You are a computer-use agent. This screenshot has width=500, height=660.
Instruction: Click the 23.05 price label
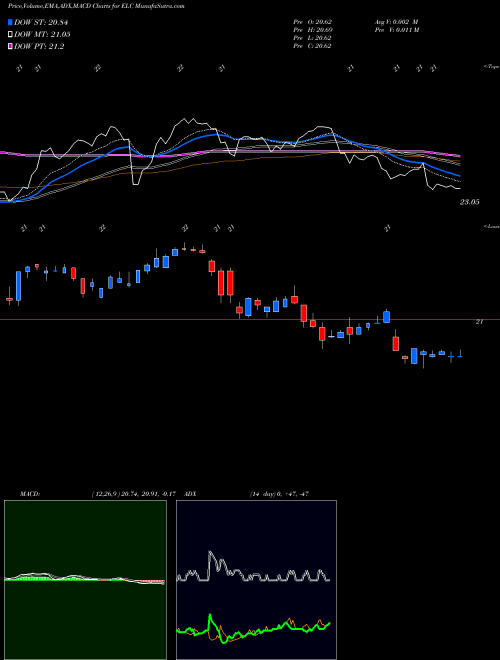click(x=469, y=202)
